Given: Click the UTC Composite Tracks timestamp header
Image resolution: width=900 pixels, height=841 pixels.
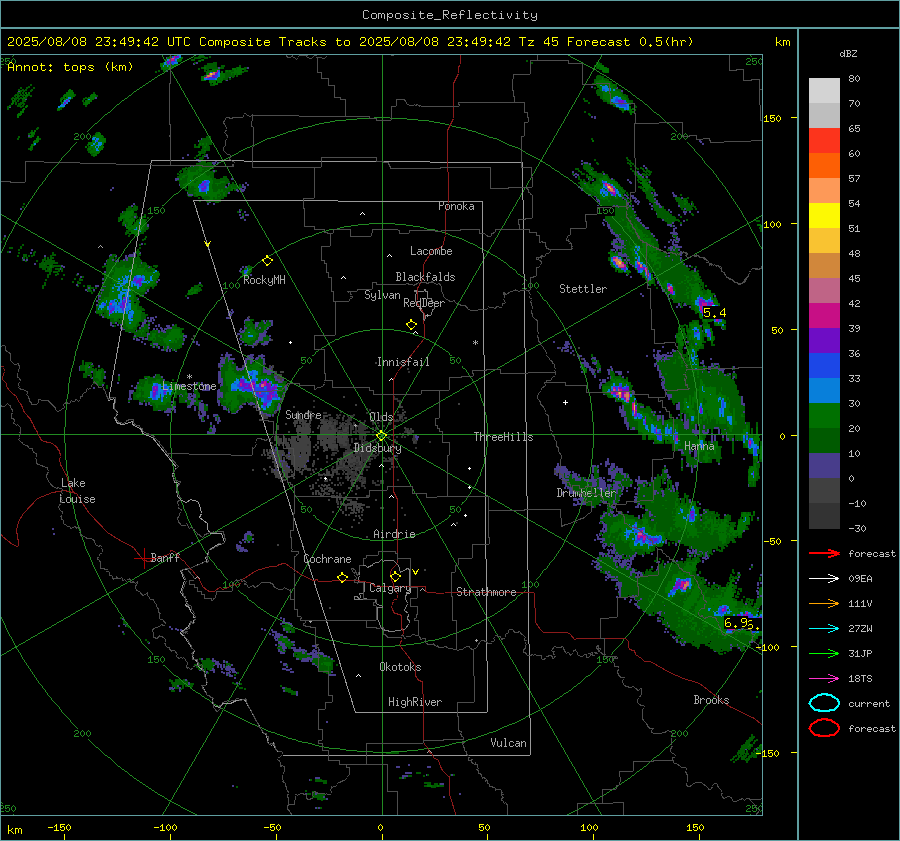Looking at the screenshot, I should click(x=350, y=42).
